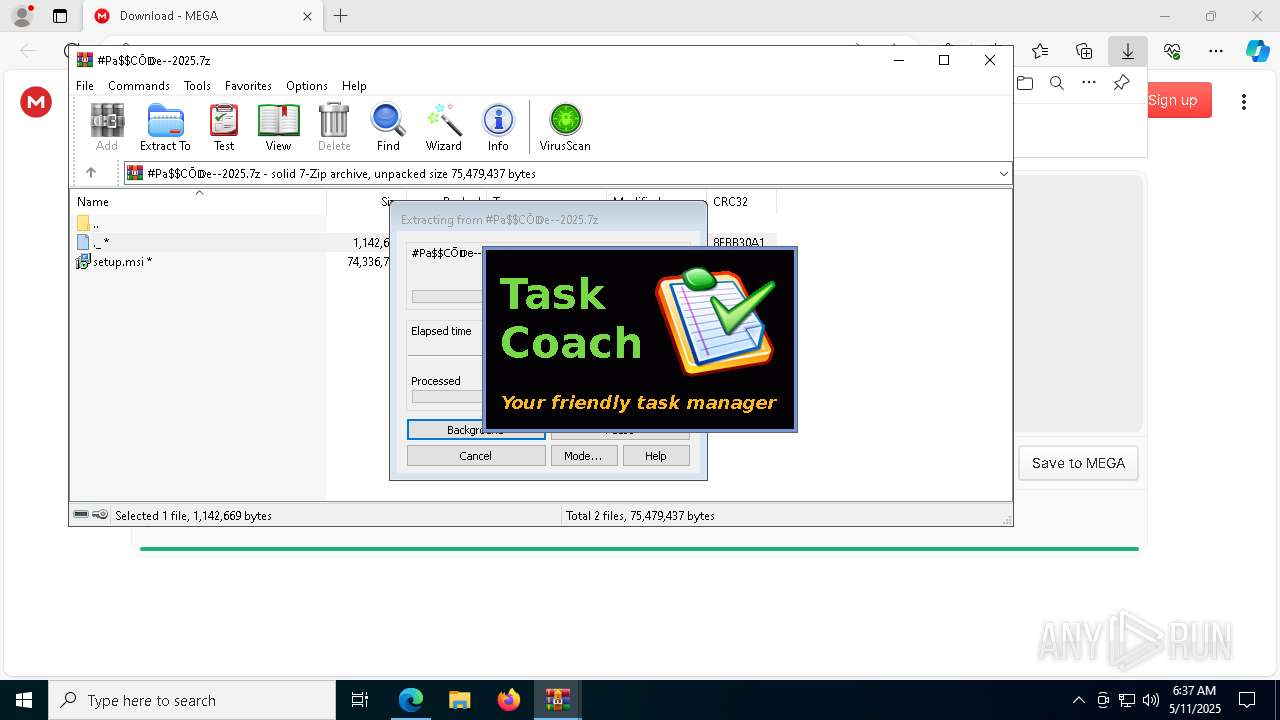Run VirusScan from the toolbar
This screenshot has width=1280, height=720.
tap(565, 127)
